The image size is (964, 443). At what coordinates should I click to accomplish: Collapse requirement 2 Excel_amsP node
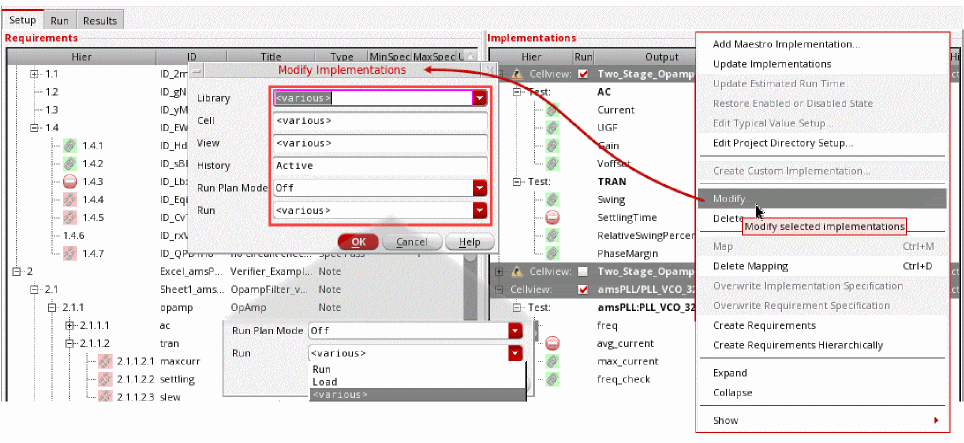click(17, 271)
